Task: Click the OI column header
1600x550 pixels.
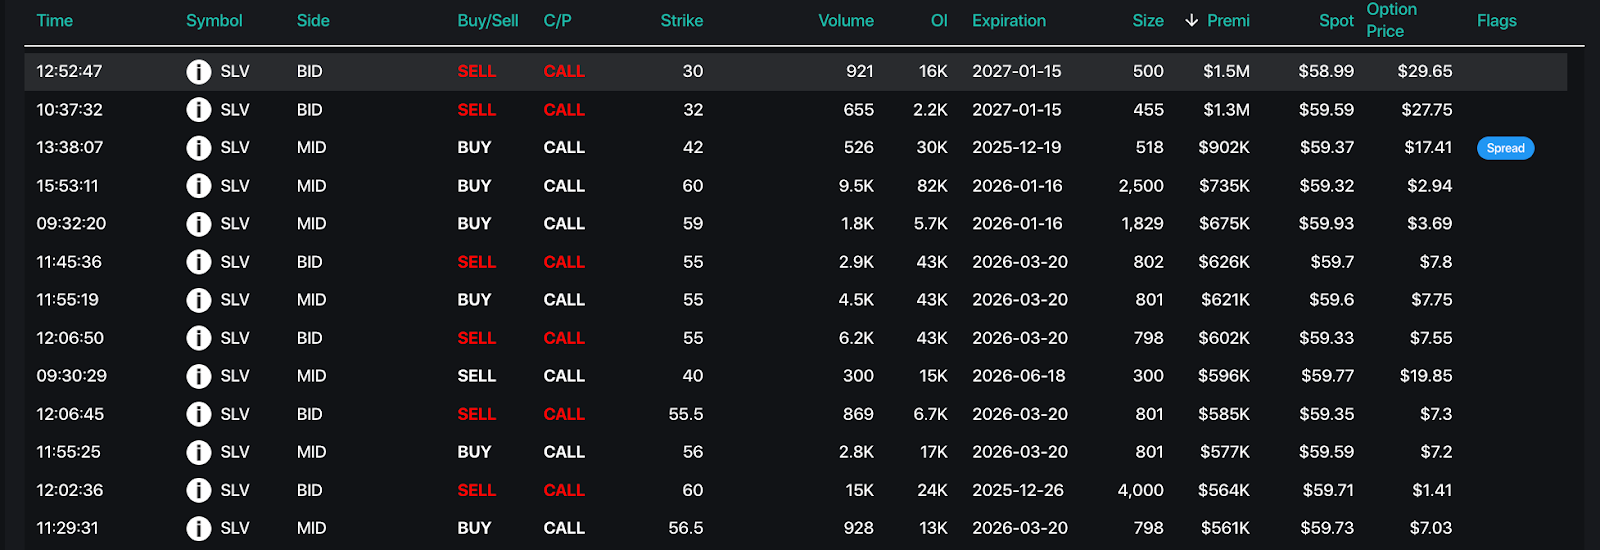Action: [x=939, y=21]
